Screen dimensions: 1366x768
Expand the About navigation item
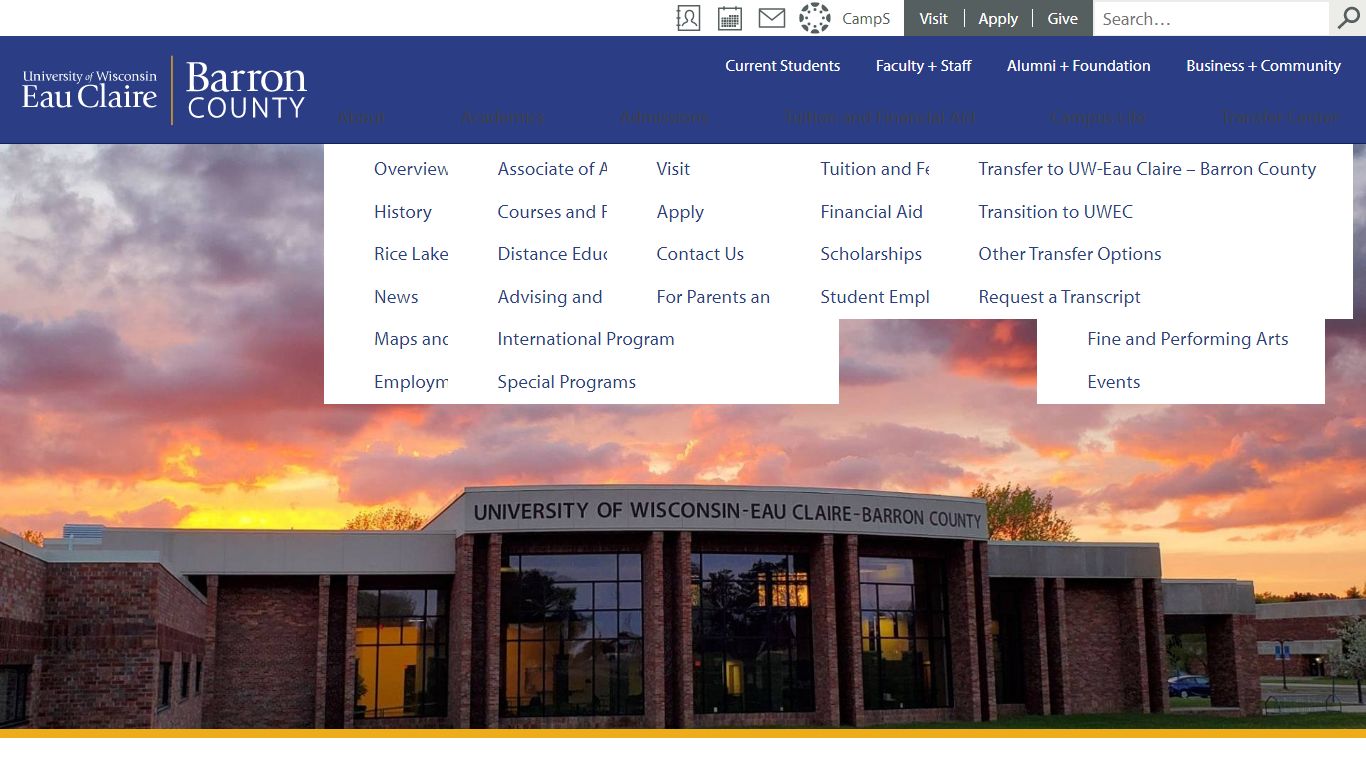361,117
